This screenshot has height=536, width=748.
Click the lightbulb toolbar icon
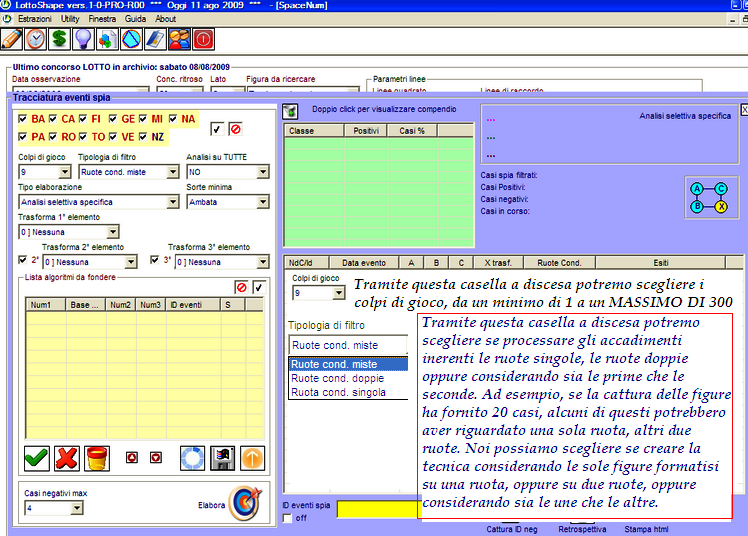(x=83, y=40)
